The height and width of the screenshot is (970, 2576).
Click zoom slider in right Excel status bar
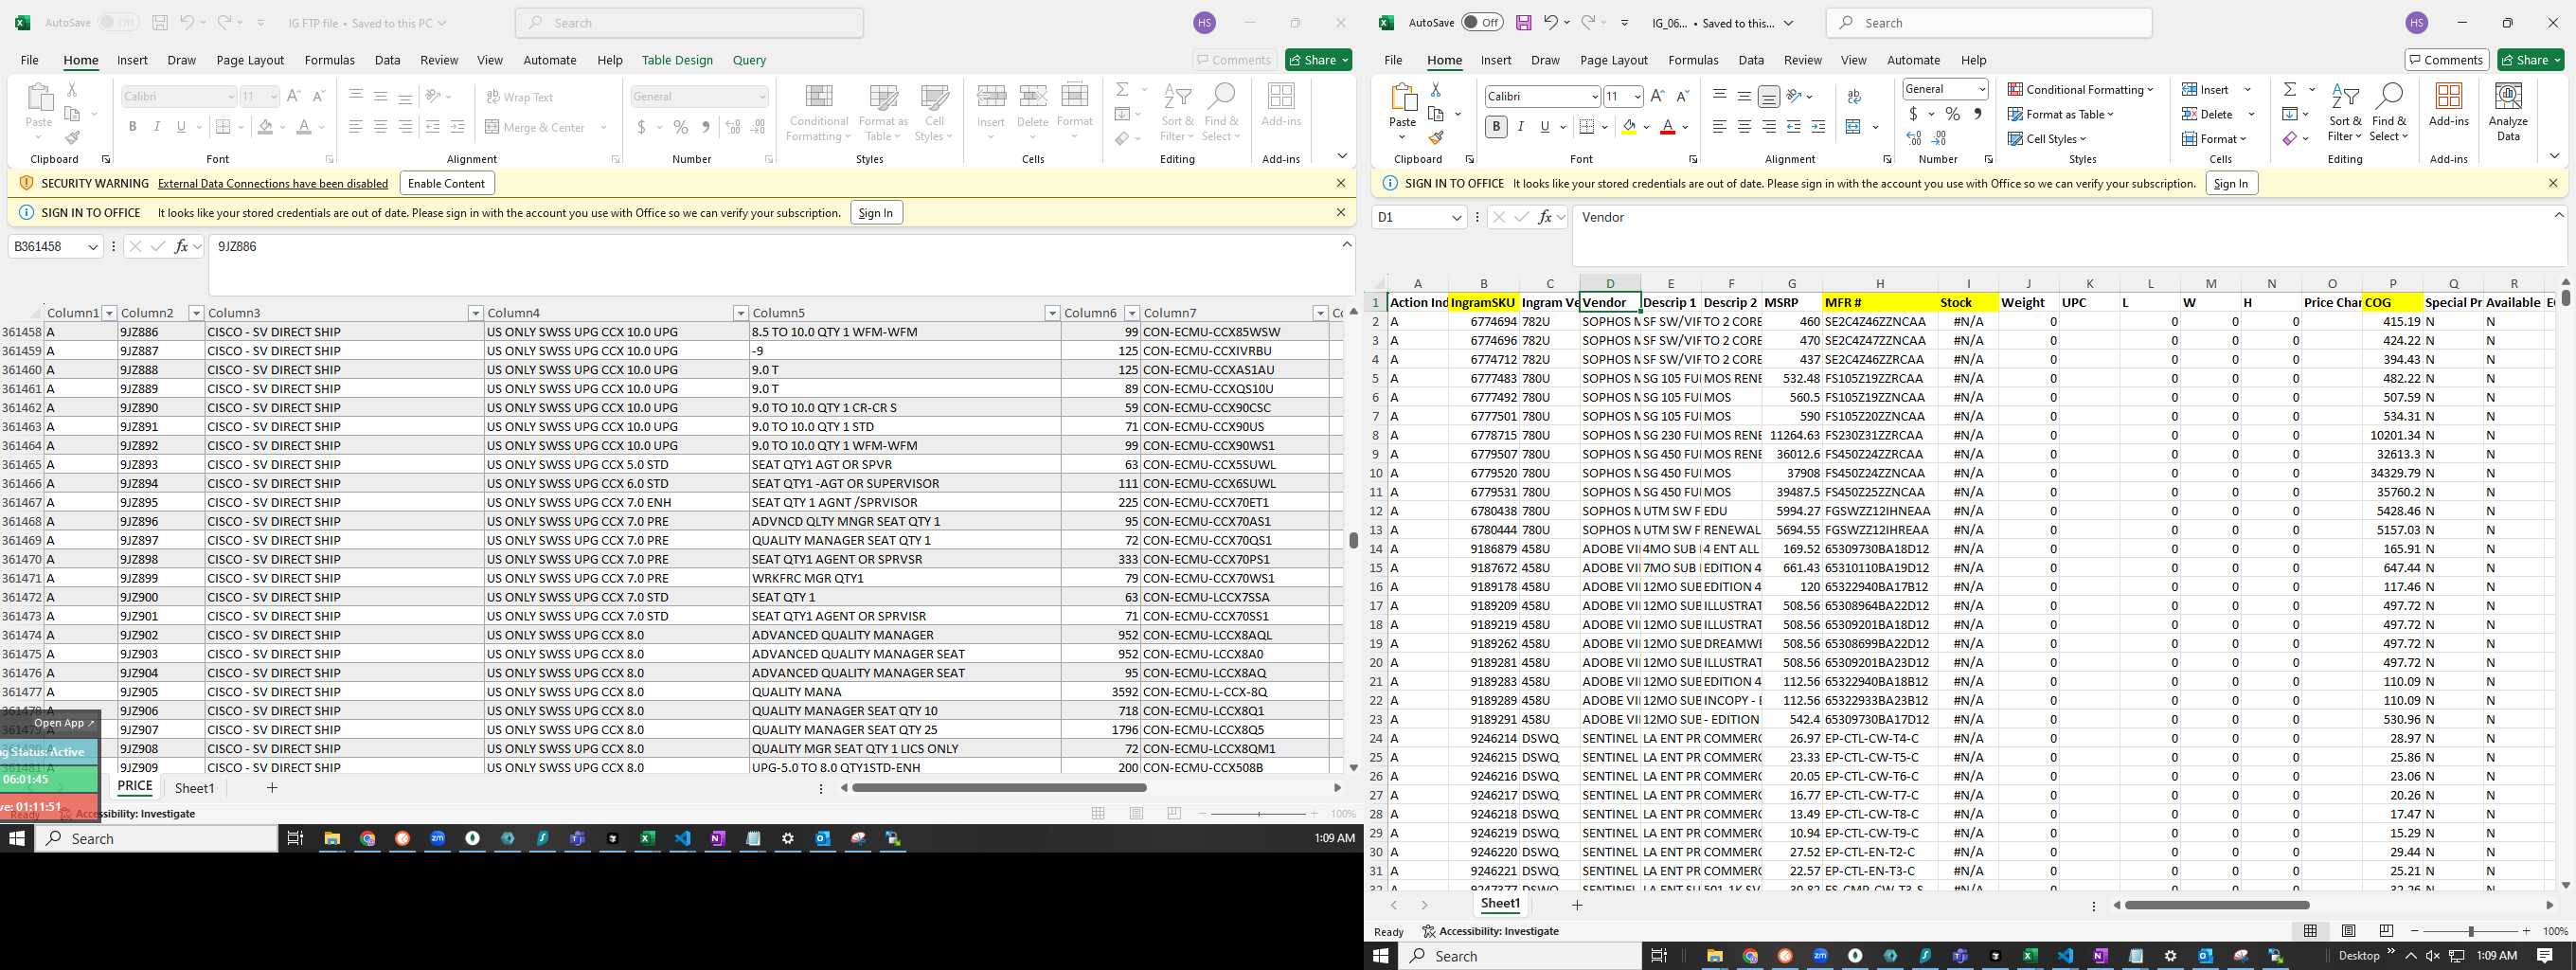(2470, 931)
